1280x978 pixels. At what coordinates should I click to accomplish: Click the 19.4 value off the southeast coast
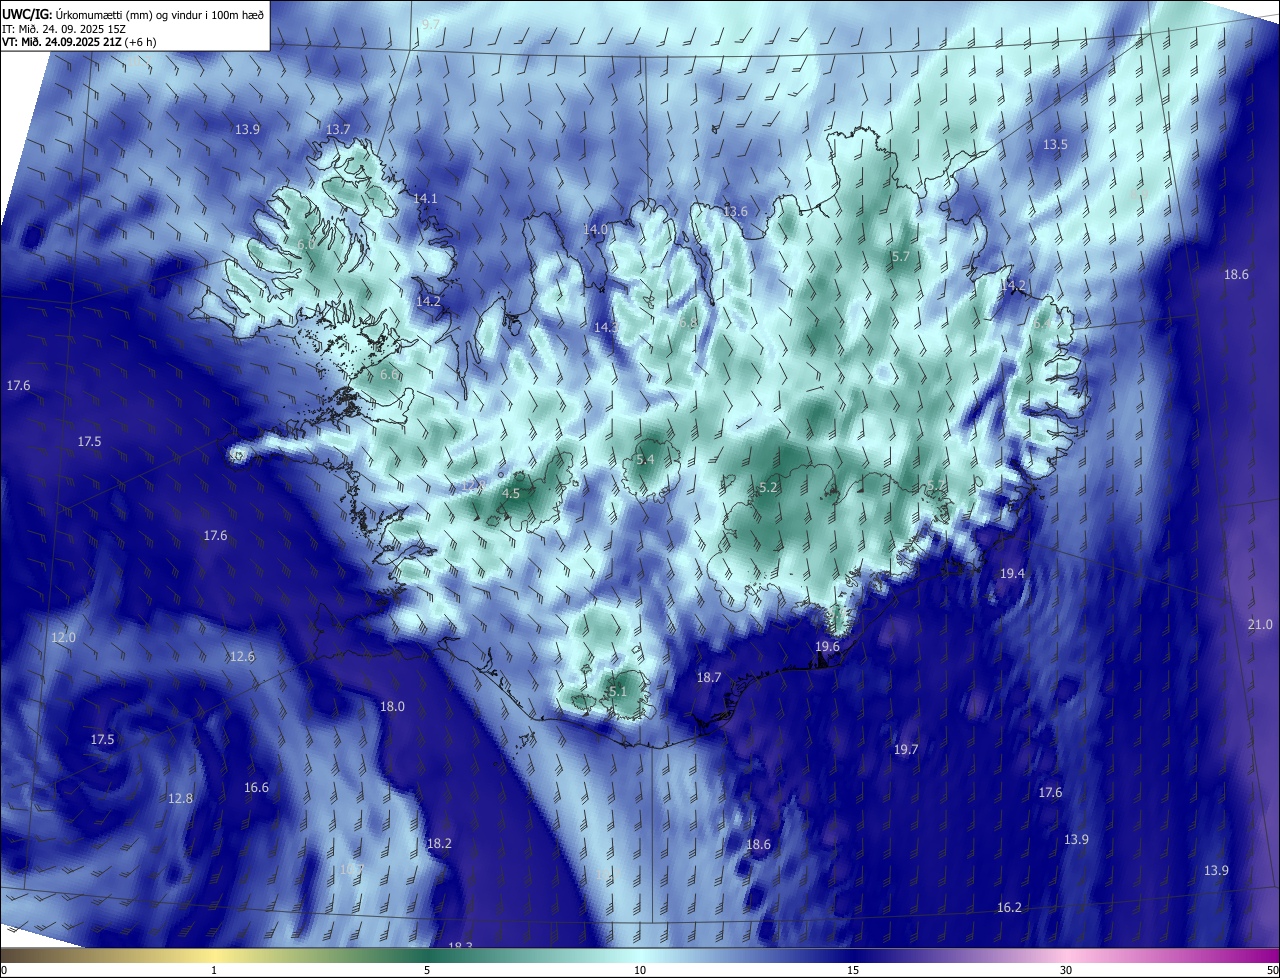1012,574
